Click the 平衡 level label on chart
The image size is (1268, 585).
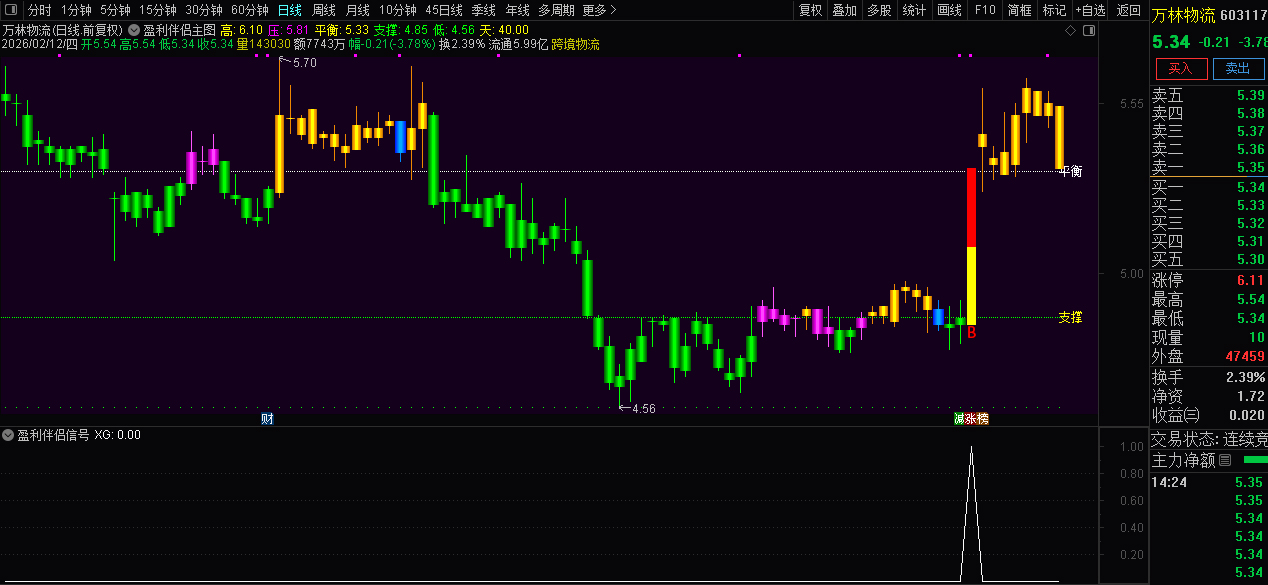(x=1070, y=171)
